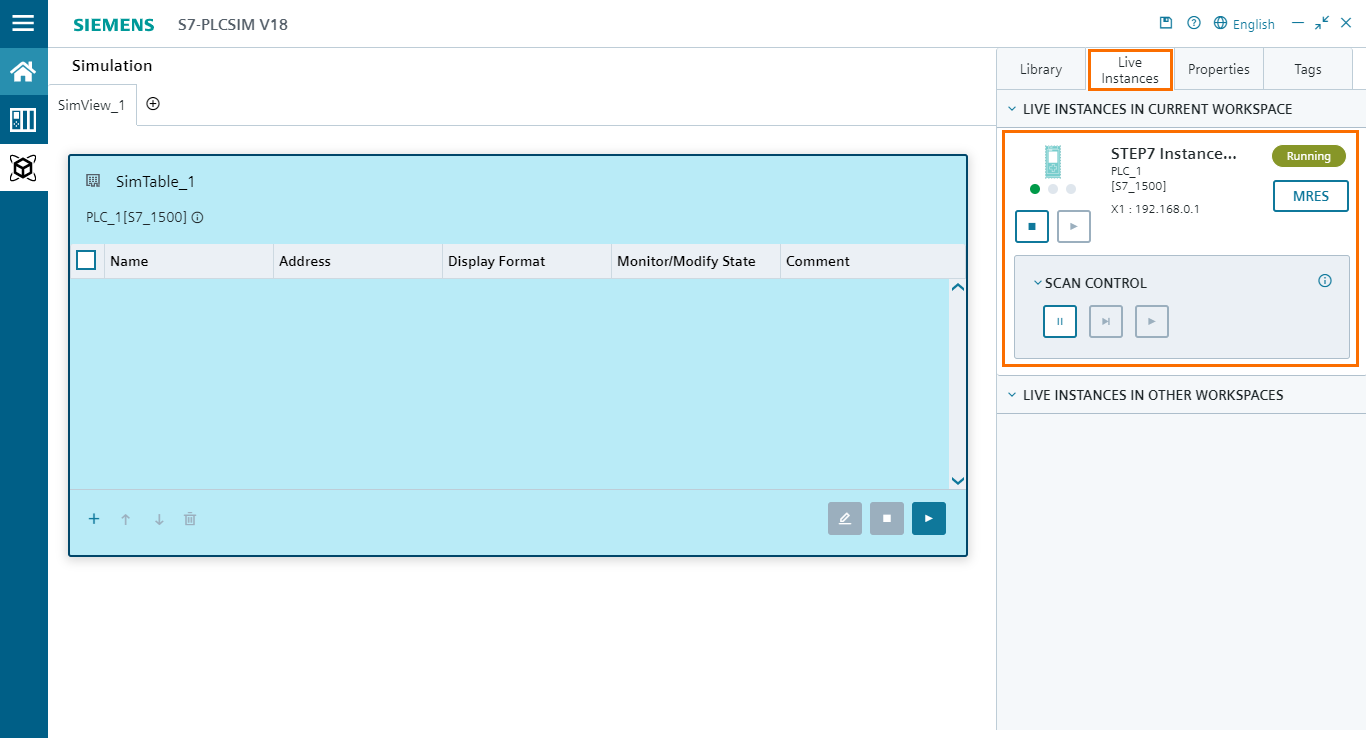Open the Home sidebar icon
This screenshot has width=1366, height=738.
pos(23,71)
